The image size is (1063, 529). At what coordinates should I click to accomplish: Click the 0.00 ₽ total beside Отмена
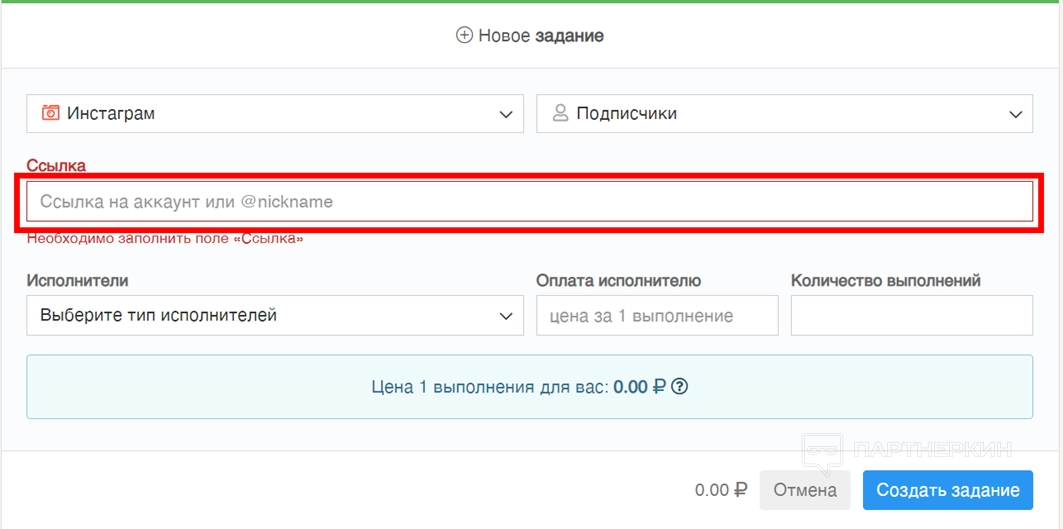point(721,490)
